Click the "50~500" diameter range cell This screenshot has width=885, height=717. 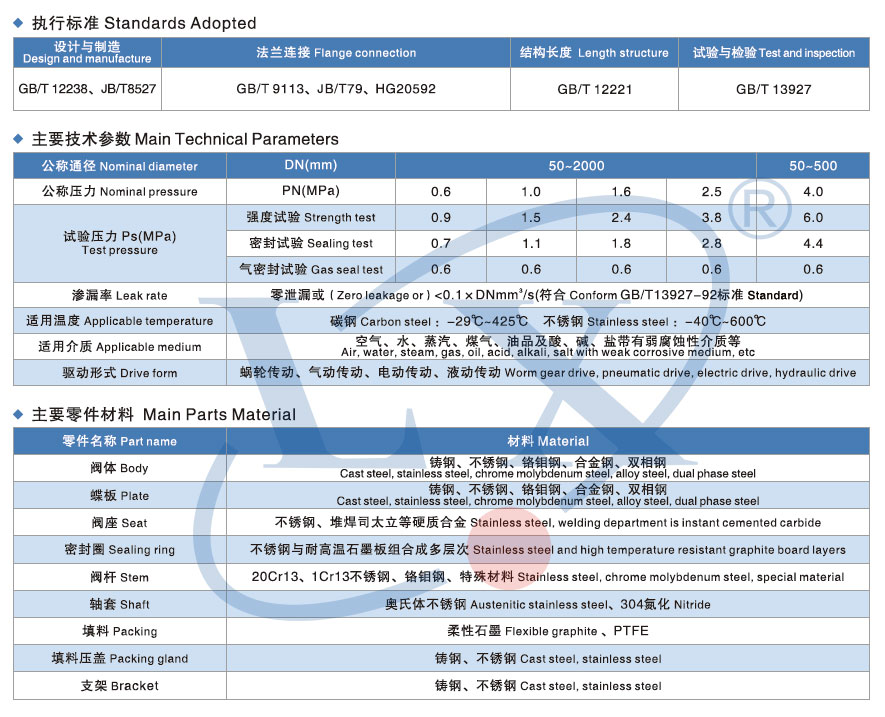(x=813, y=166)
